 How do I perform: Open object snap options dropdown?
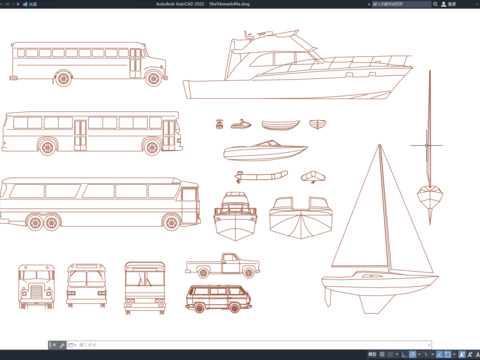(454, 354)
